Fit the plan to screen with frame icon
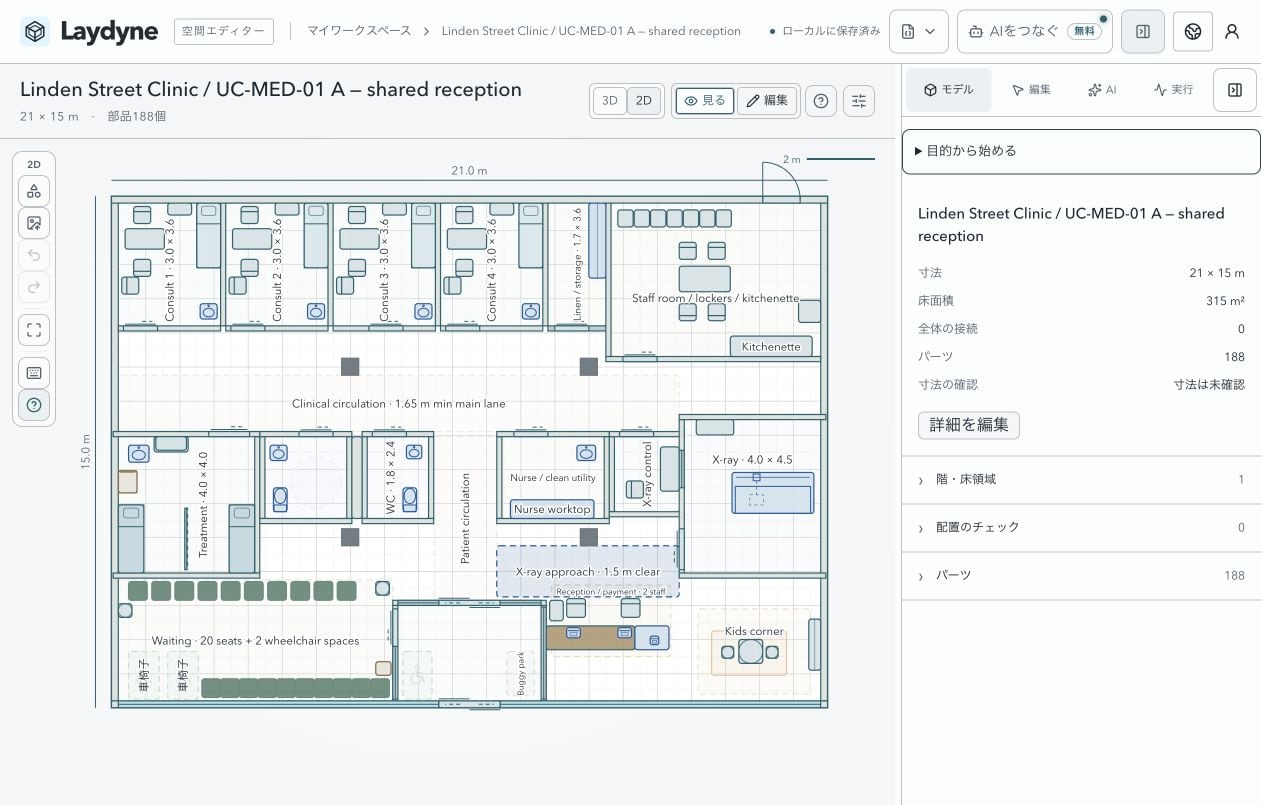The width and height of the screenshot is (1261, 805). click(34, 330)
